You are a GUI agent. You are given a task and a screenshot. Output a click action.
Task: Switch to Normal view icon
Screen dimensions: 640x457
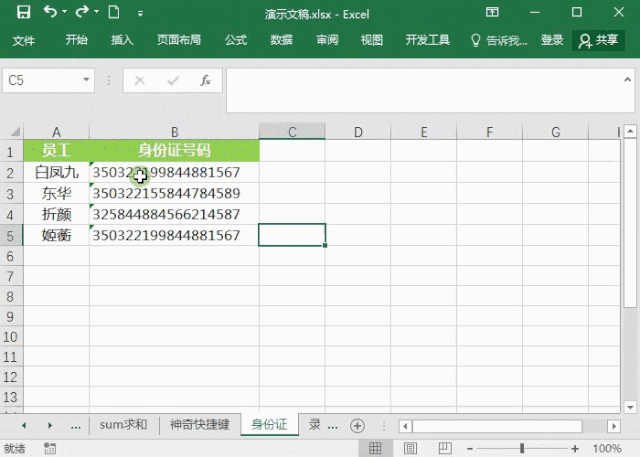pyautogui.click(x=375, y=448)
